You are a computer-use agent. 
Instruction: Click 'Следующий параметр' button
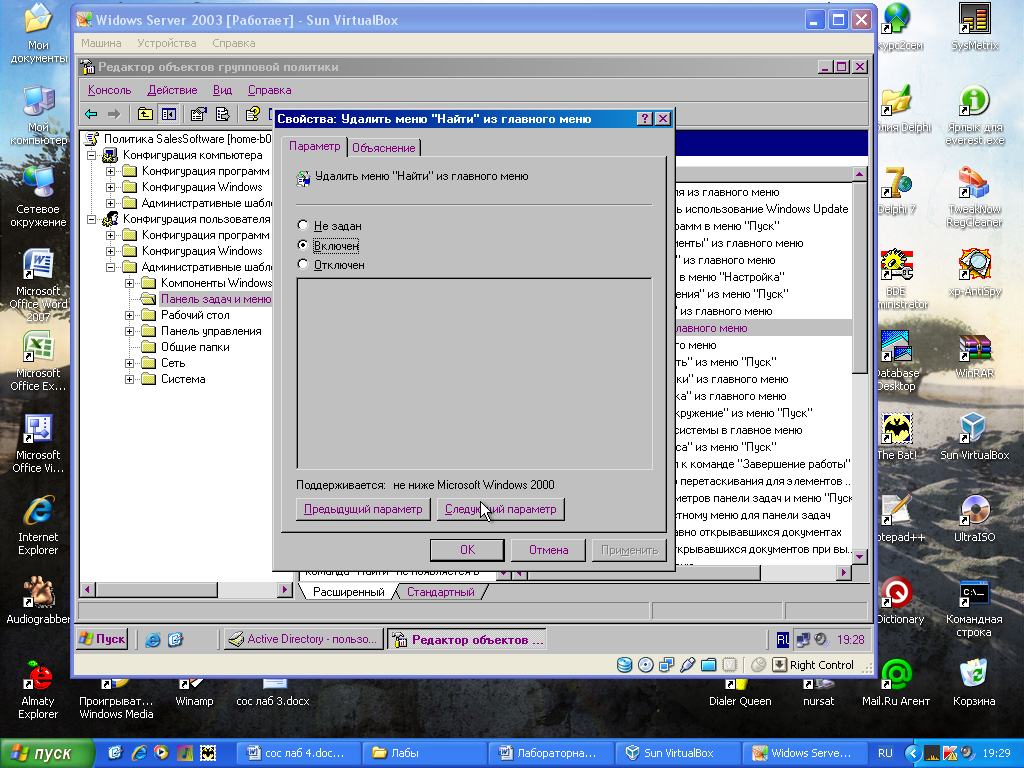click(x=501, y=509)
